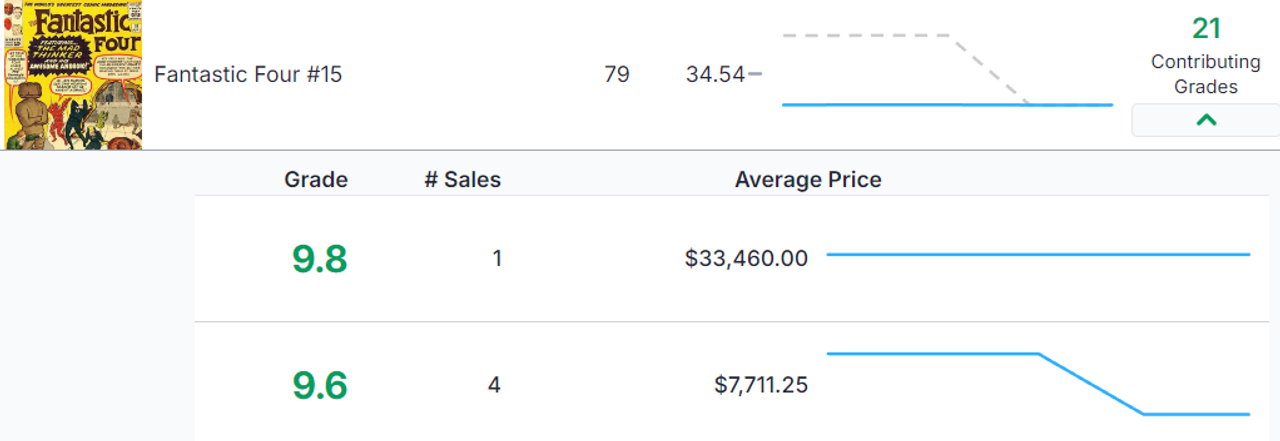View the 9.6 grade price trend line
Image resolution: width=1280 pixels, height=441 pixels.
pos(1038,383)
